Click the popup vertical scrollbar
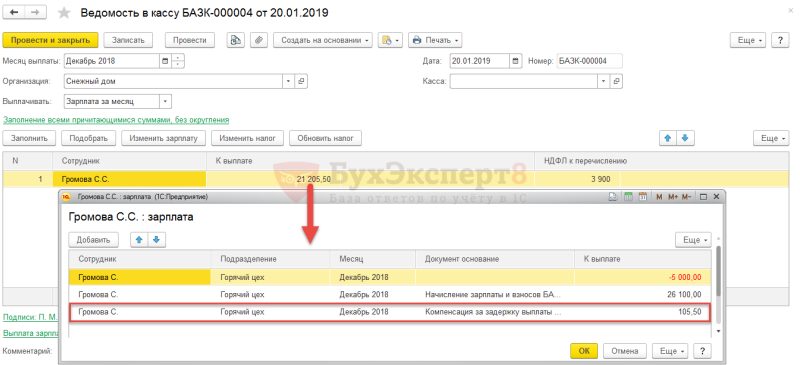 (718, 284)
